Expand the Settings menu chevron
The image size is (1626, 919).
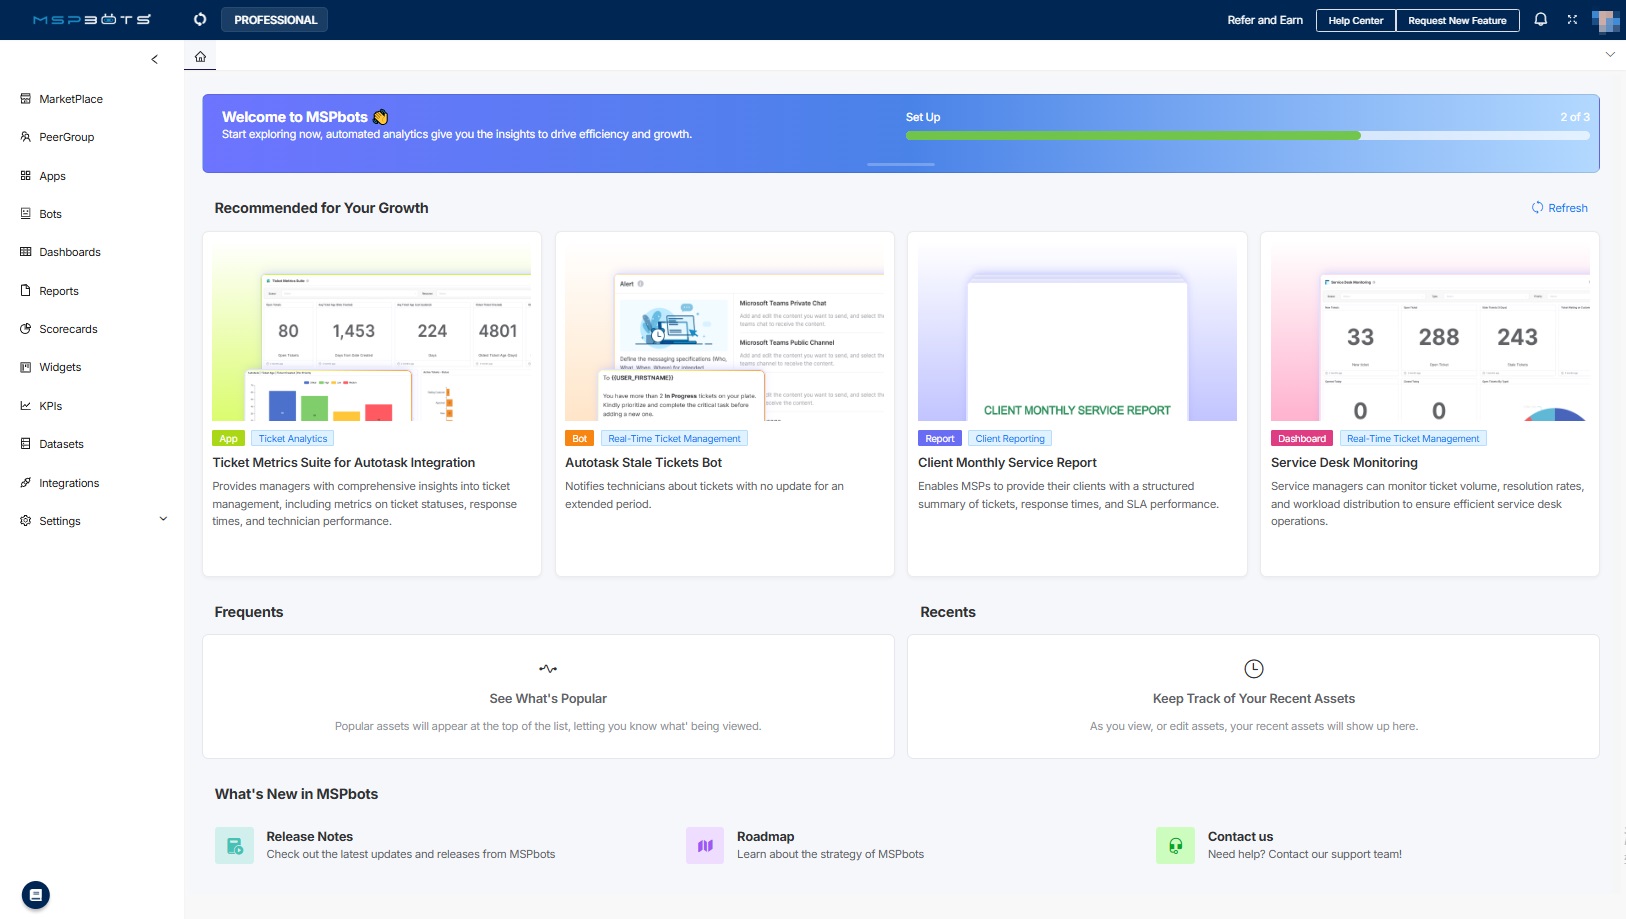163,519
